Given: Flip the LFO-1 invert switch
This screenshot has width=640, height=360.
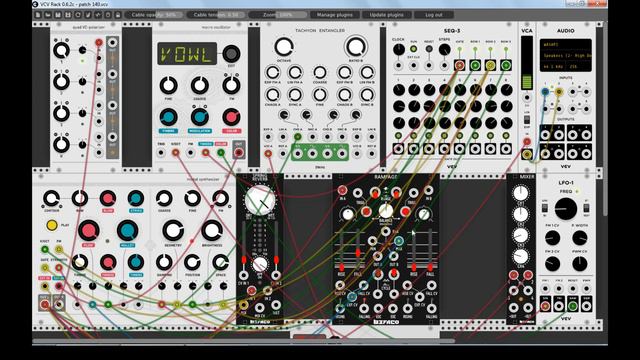Looking at the screenshot, I should 587,208.
